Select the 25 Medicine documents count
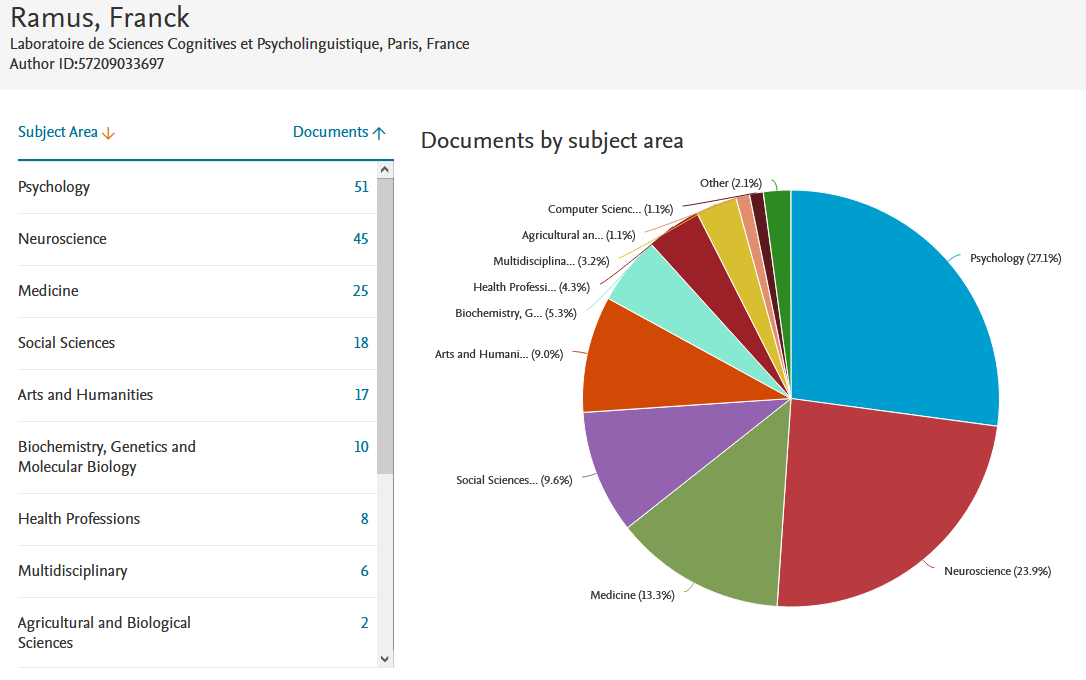This screenshot has width=1086, height=680. (x=361, y=291)
